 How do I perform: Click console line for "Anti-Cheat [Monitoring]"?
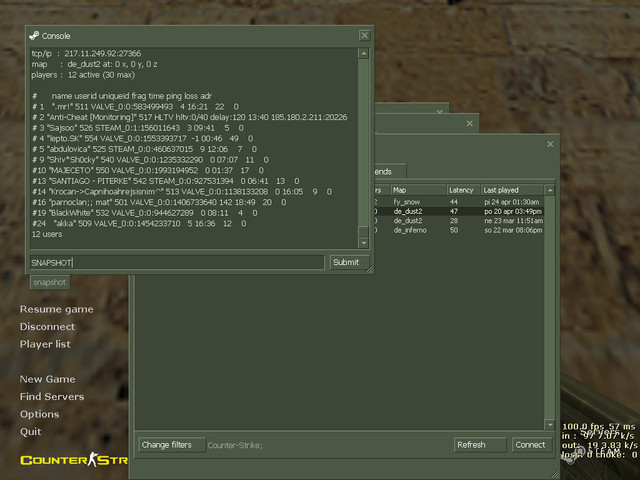[190, 117]
